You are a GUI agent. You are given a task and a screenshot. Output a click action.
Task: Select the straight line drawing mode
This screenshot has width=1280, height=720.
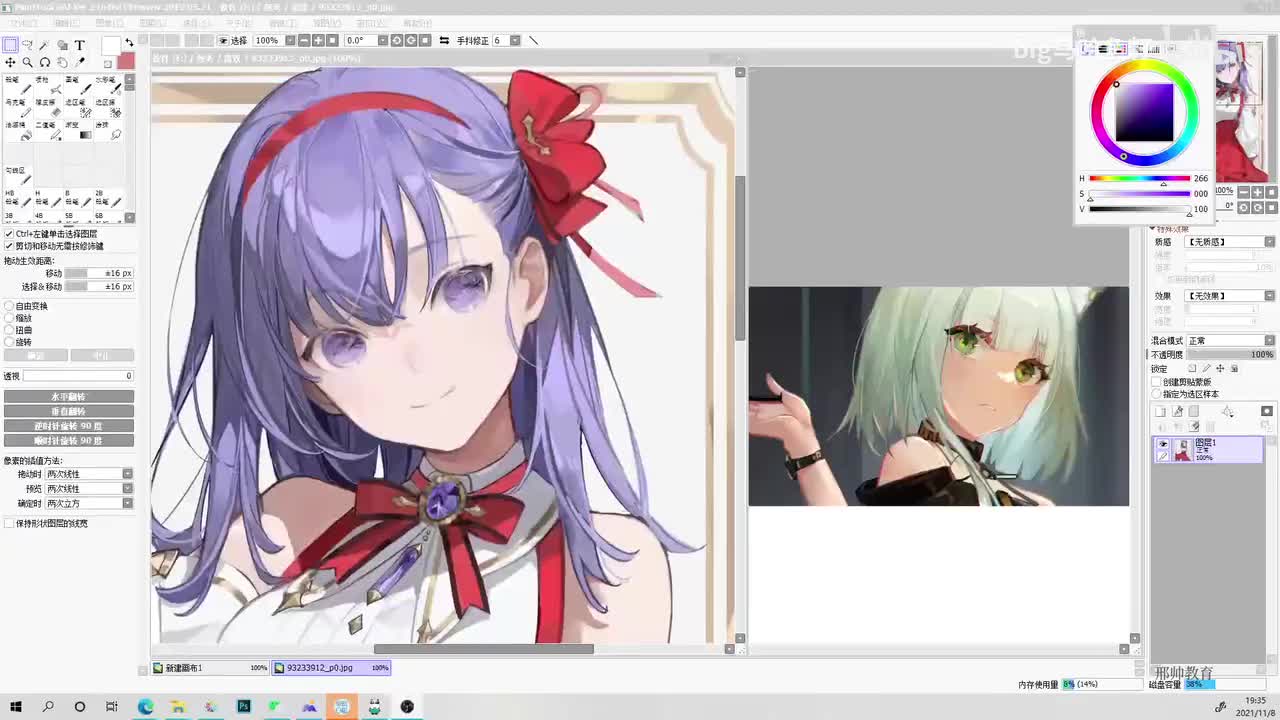pos(533,41)
